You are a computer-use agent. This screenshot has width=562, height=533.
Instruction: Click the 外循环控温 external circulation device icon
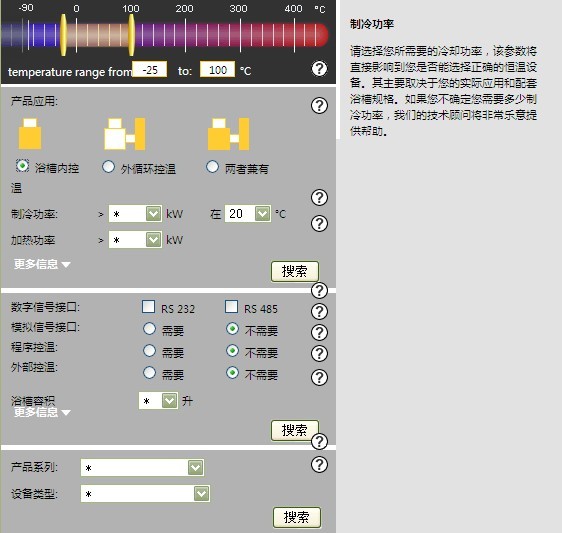(125, 134)
